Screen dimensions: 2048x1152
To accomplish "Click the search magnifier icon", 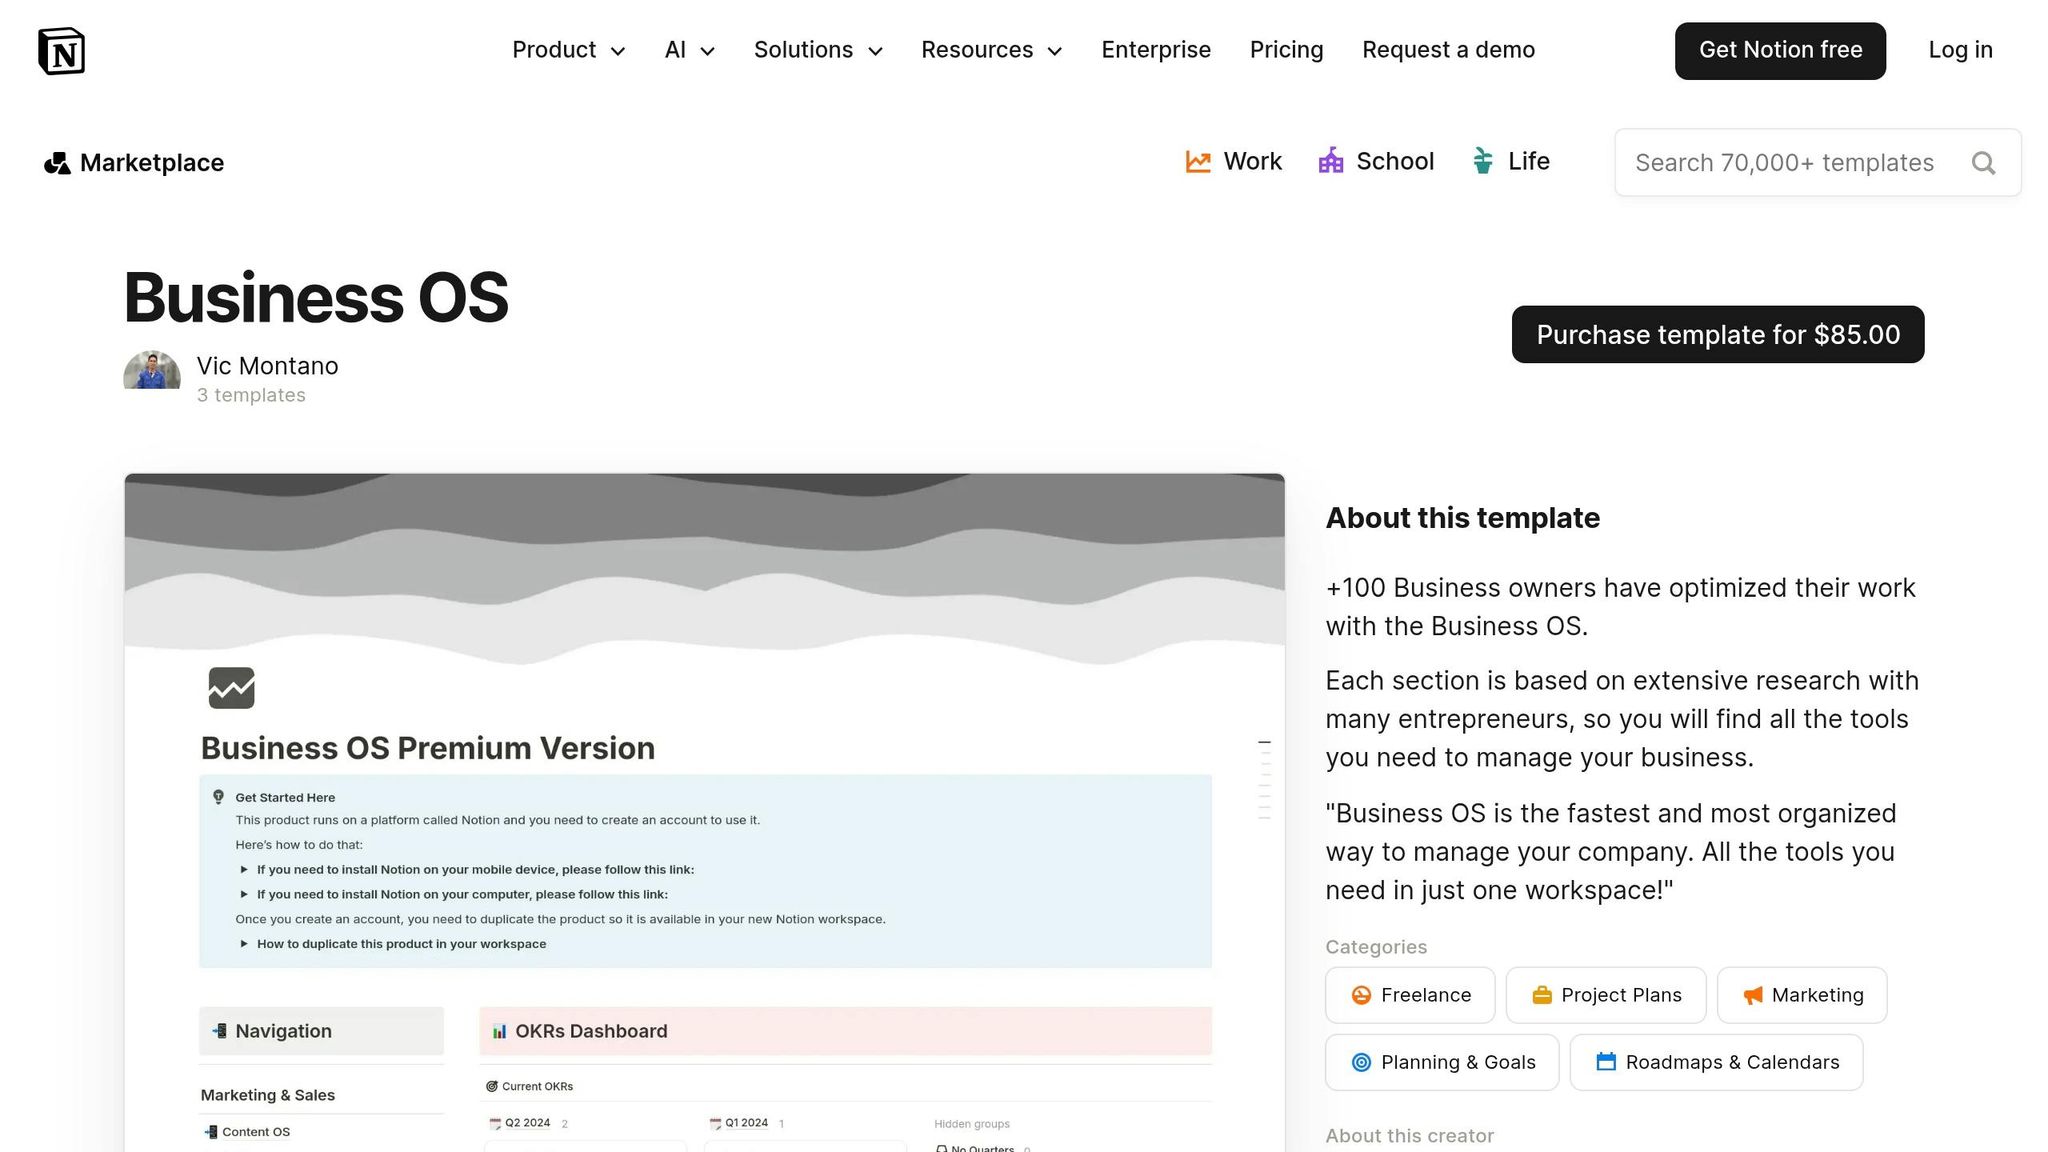I will coord(1983,163).
